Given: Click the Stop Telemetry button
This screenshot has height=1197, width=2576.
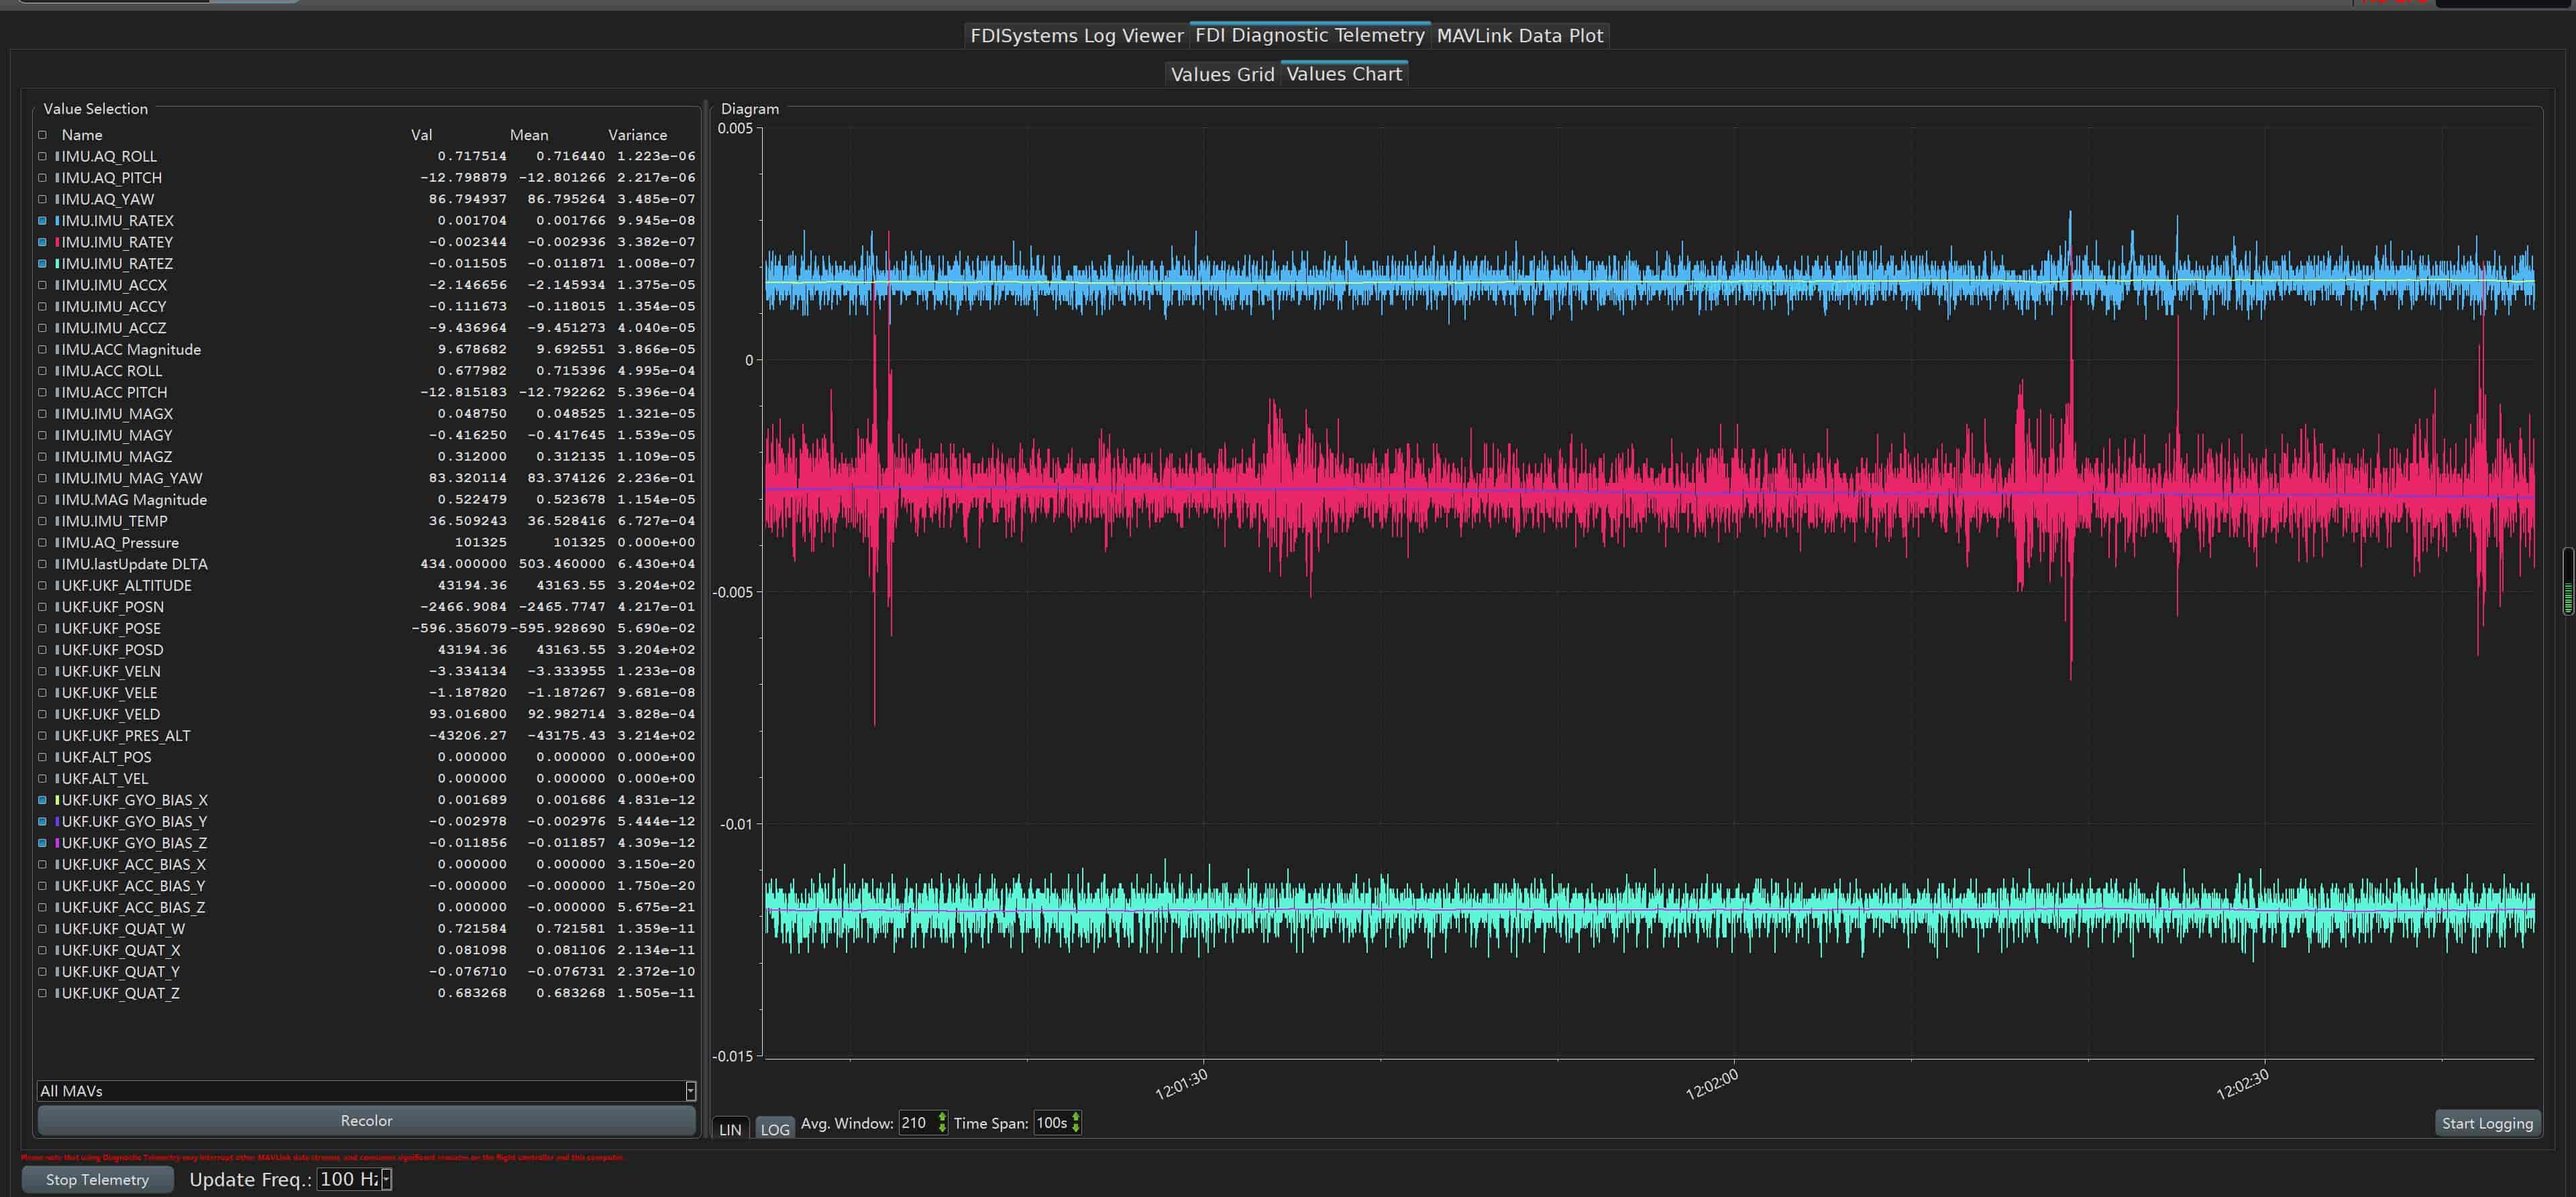Looking at the screenshot, I should [x=97, y=1180].
